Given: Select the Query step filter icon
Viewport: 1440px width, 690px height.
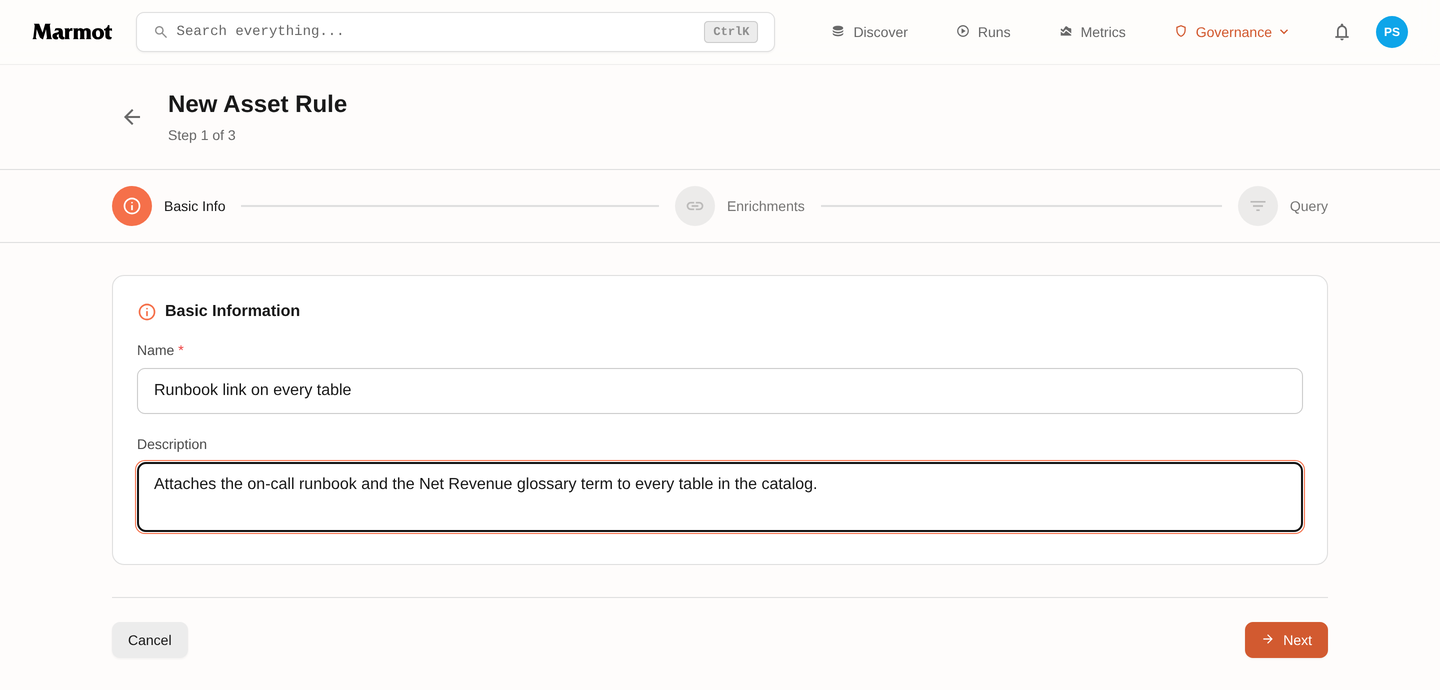Looking at the screenshot, I should point(1258,206).
